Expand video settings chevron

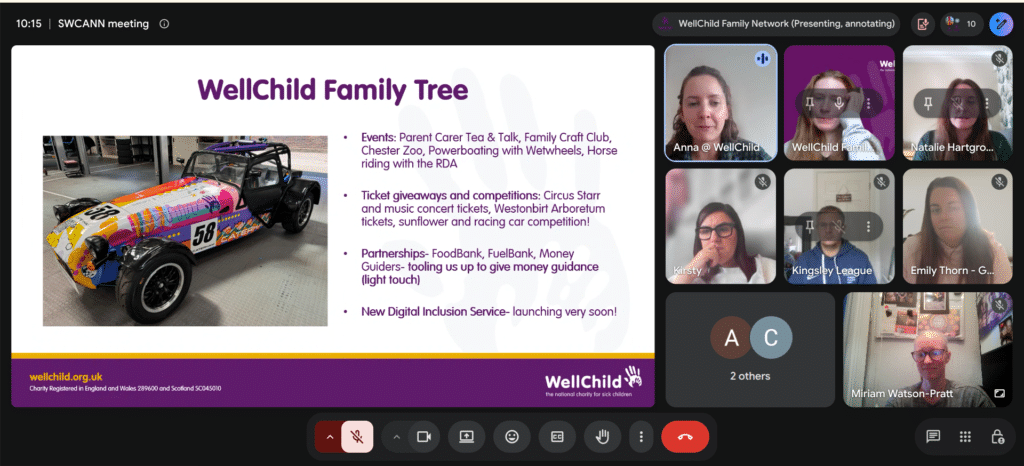[396, 437]
